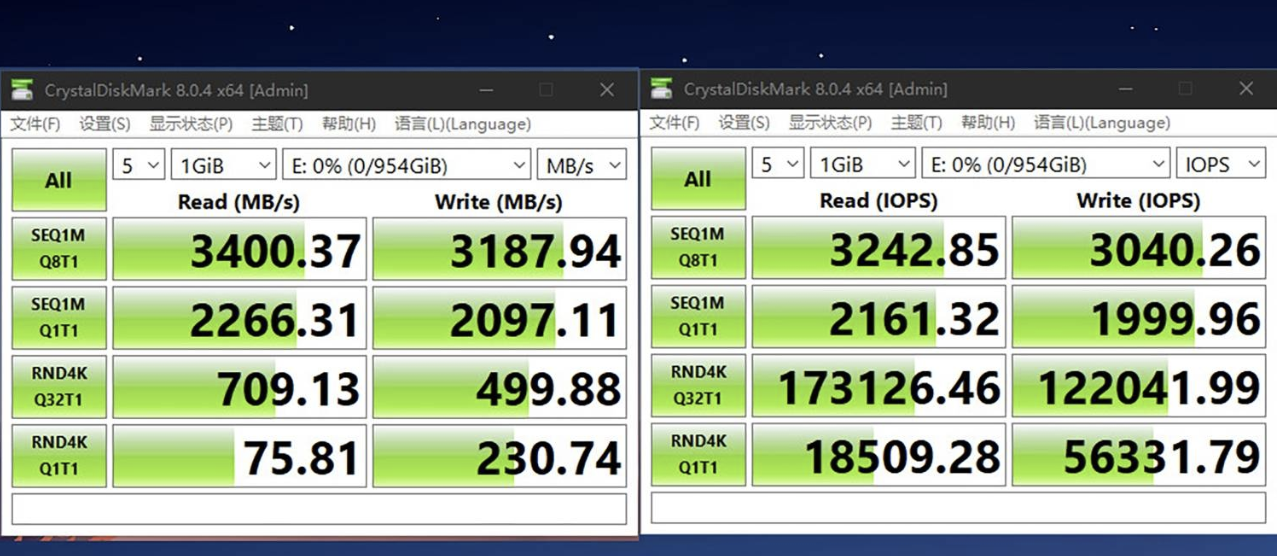Click Read (MB/s) column header
1278x556 pixels.
(238, 202)
